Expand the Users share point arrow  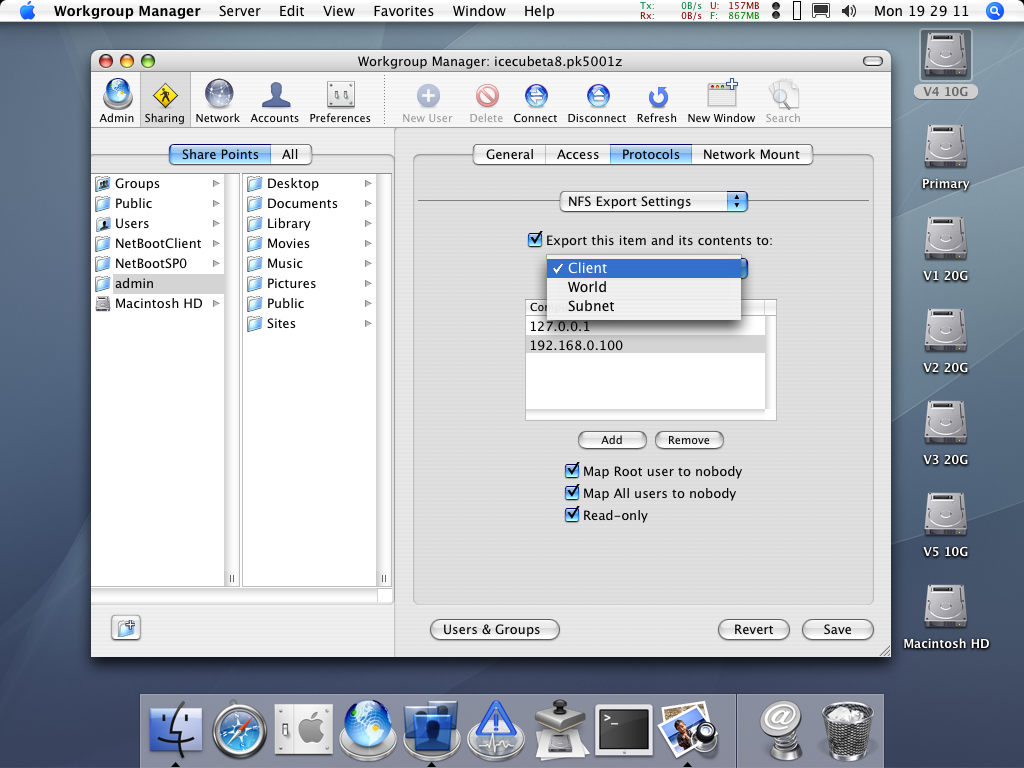pos(216,223)
